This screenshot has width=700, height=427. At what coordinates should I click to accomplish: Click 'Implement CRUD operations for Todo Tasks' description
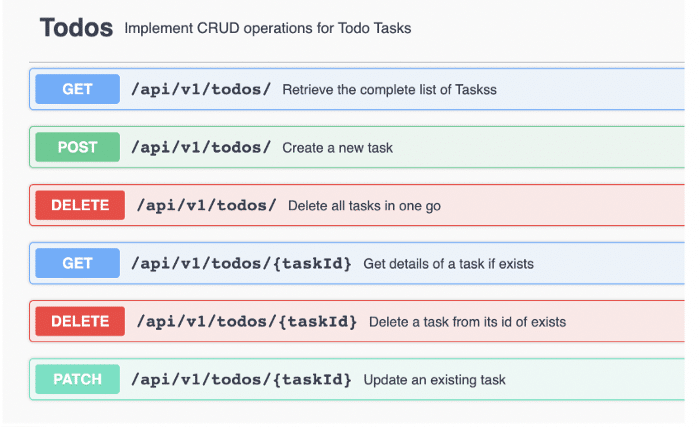click(268, 28)
